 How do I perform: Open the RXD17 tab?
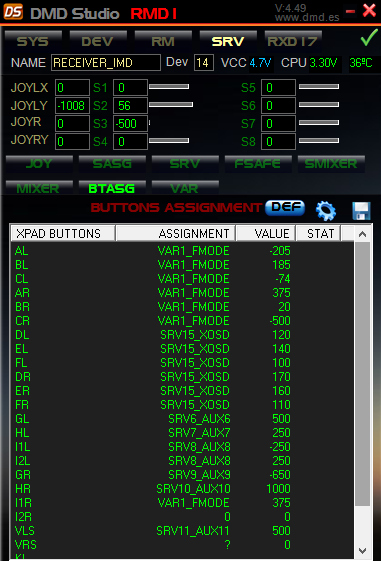pyautogui.click(x=293, y=40)
